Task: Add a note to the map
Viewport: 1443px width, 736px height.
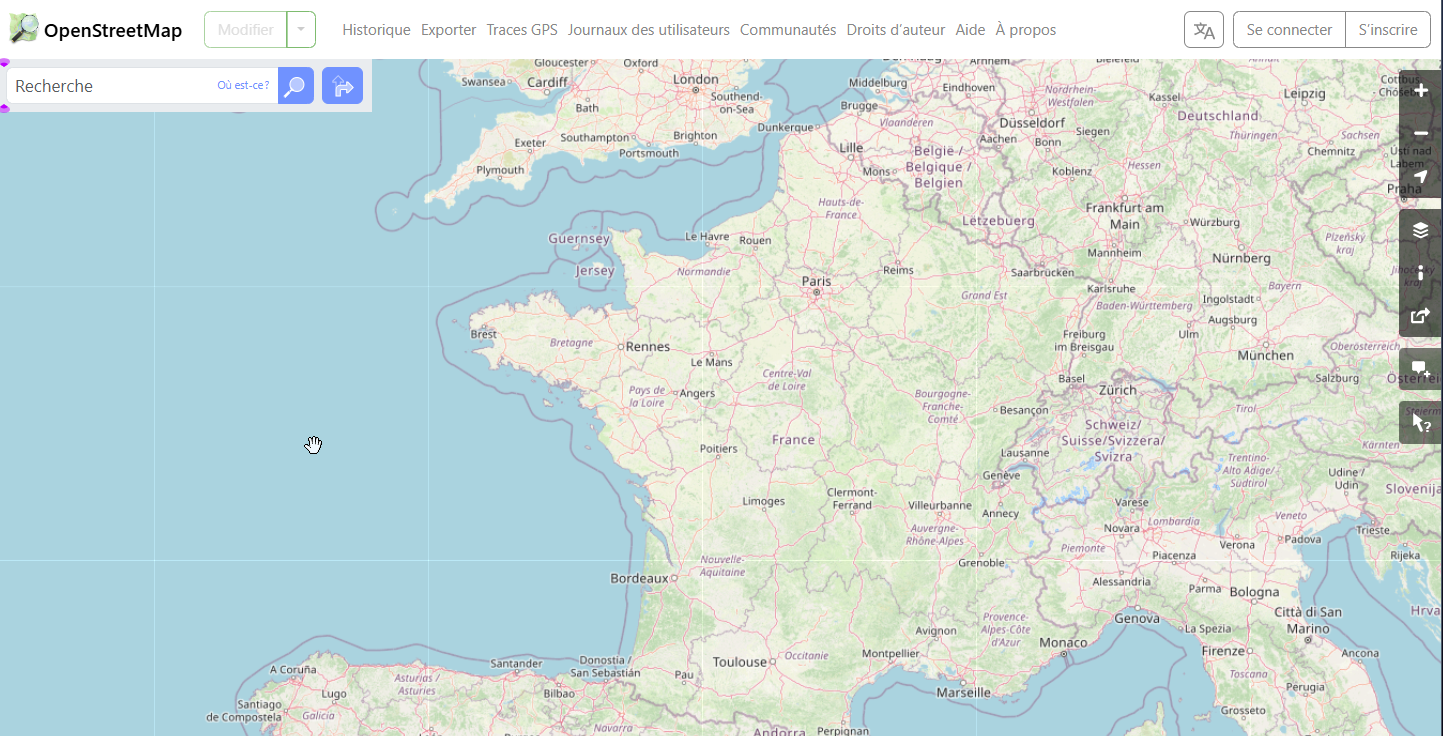Action: pos(1420,369)
